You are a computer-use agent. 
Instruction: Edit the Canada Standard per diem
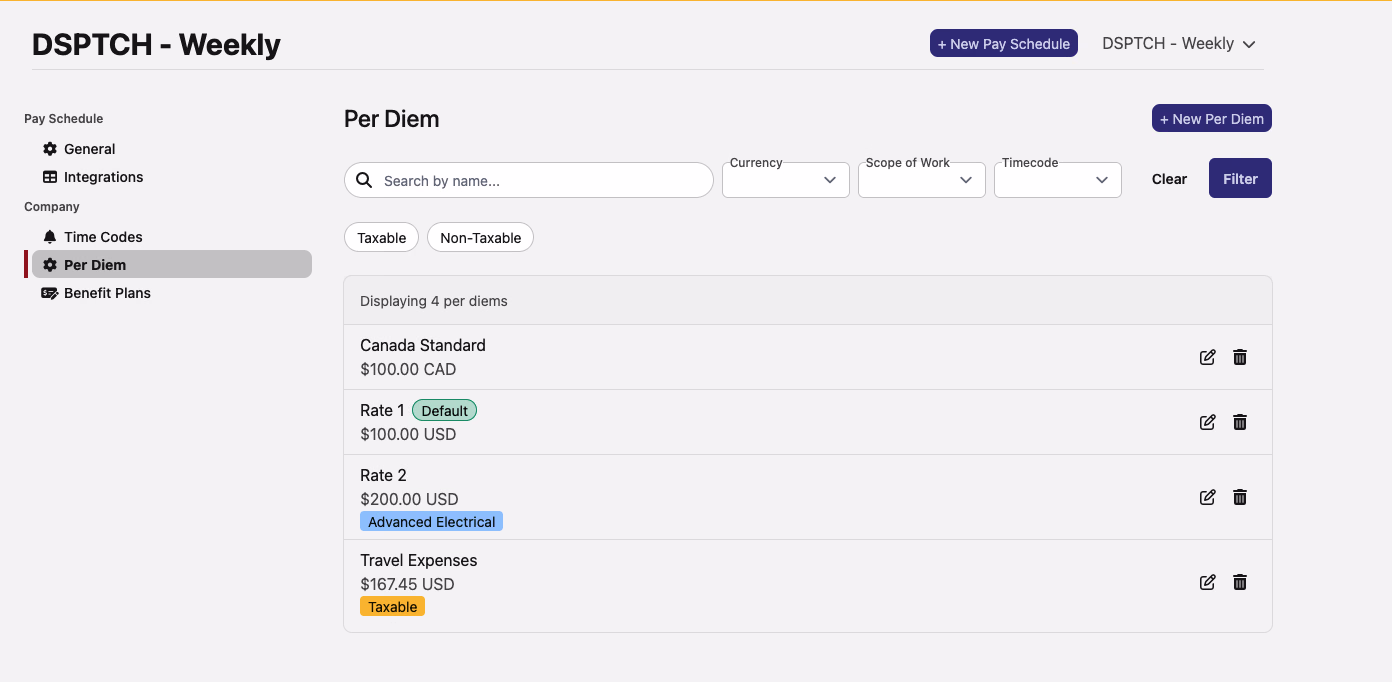[x=1208, y=357]
